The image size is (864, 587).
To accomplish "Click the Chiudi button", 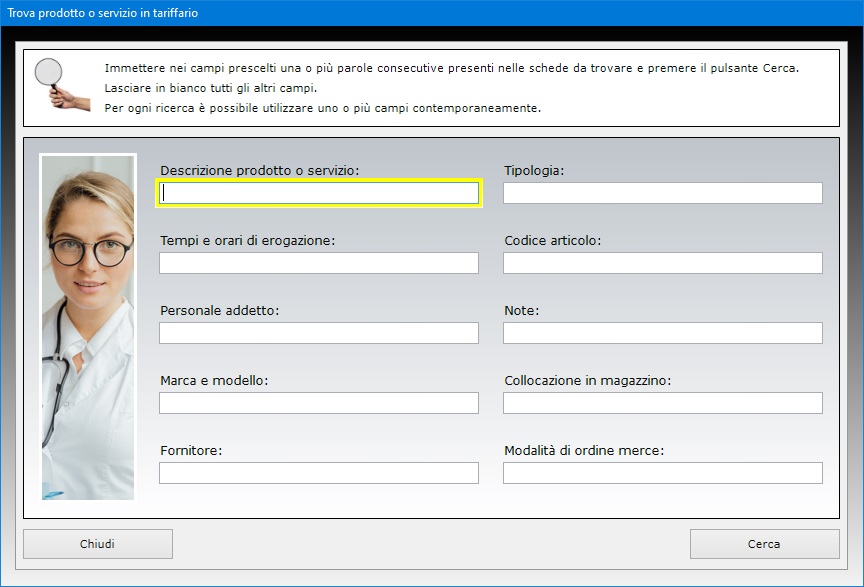I will (x=98, y=544).
